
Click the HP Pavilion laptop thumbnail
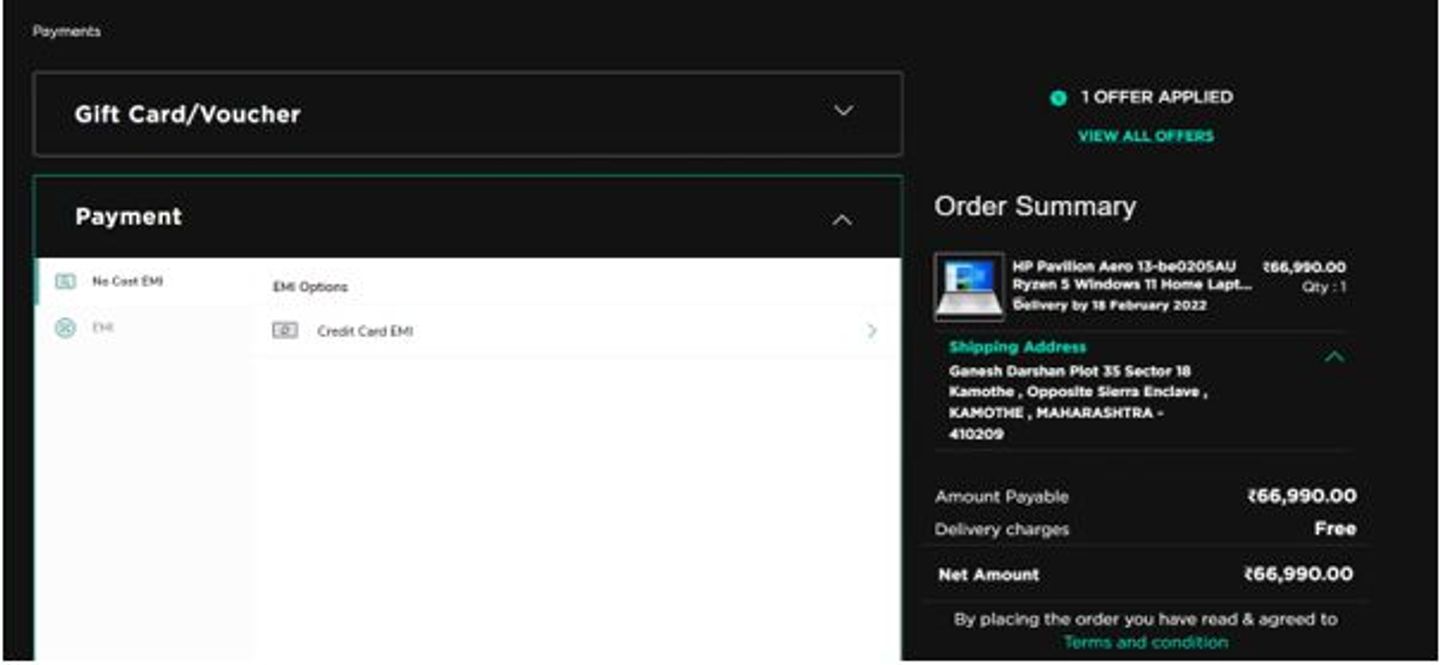pyautogui.click(x=969, y=286)
